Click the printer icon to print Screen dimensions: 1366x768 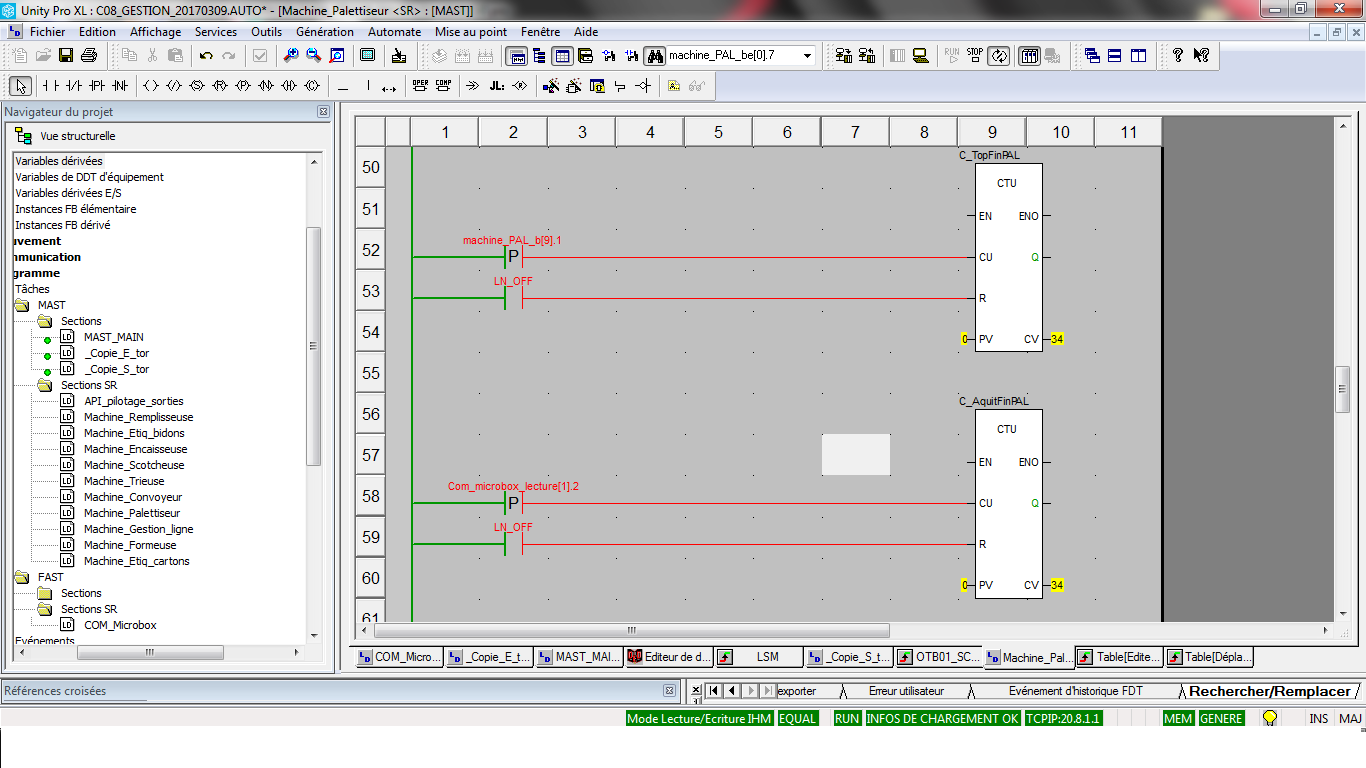coord(88,56)
